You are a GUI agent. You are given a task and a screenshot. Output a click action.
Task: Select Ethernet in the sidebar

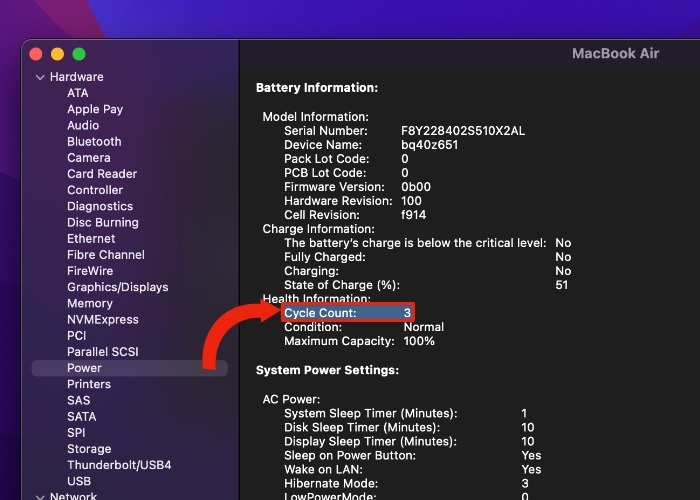click(91, 239)
